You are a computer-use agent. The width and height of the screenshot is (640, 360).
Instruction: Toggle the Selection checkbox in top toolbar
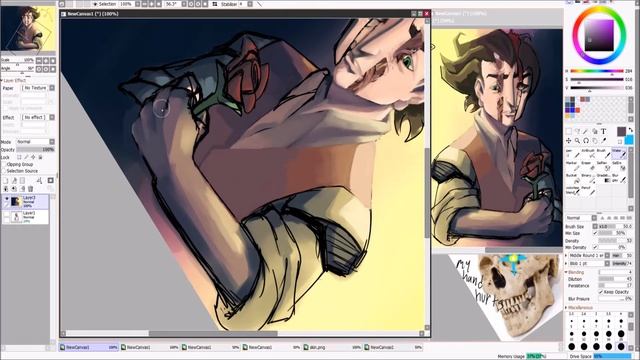coord(95,4)
